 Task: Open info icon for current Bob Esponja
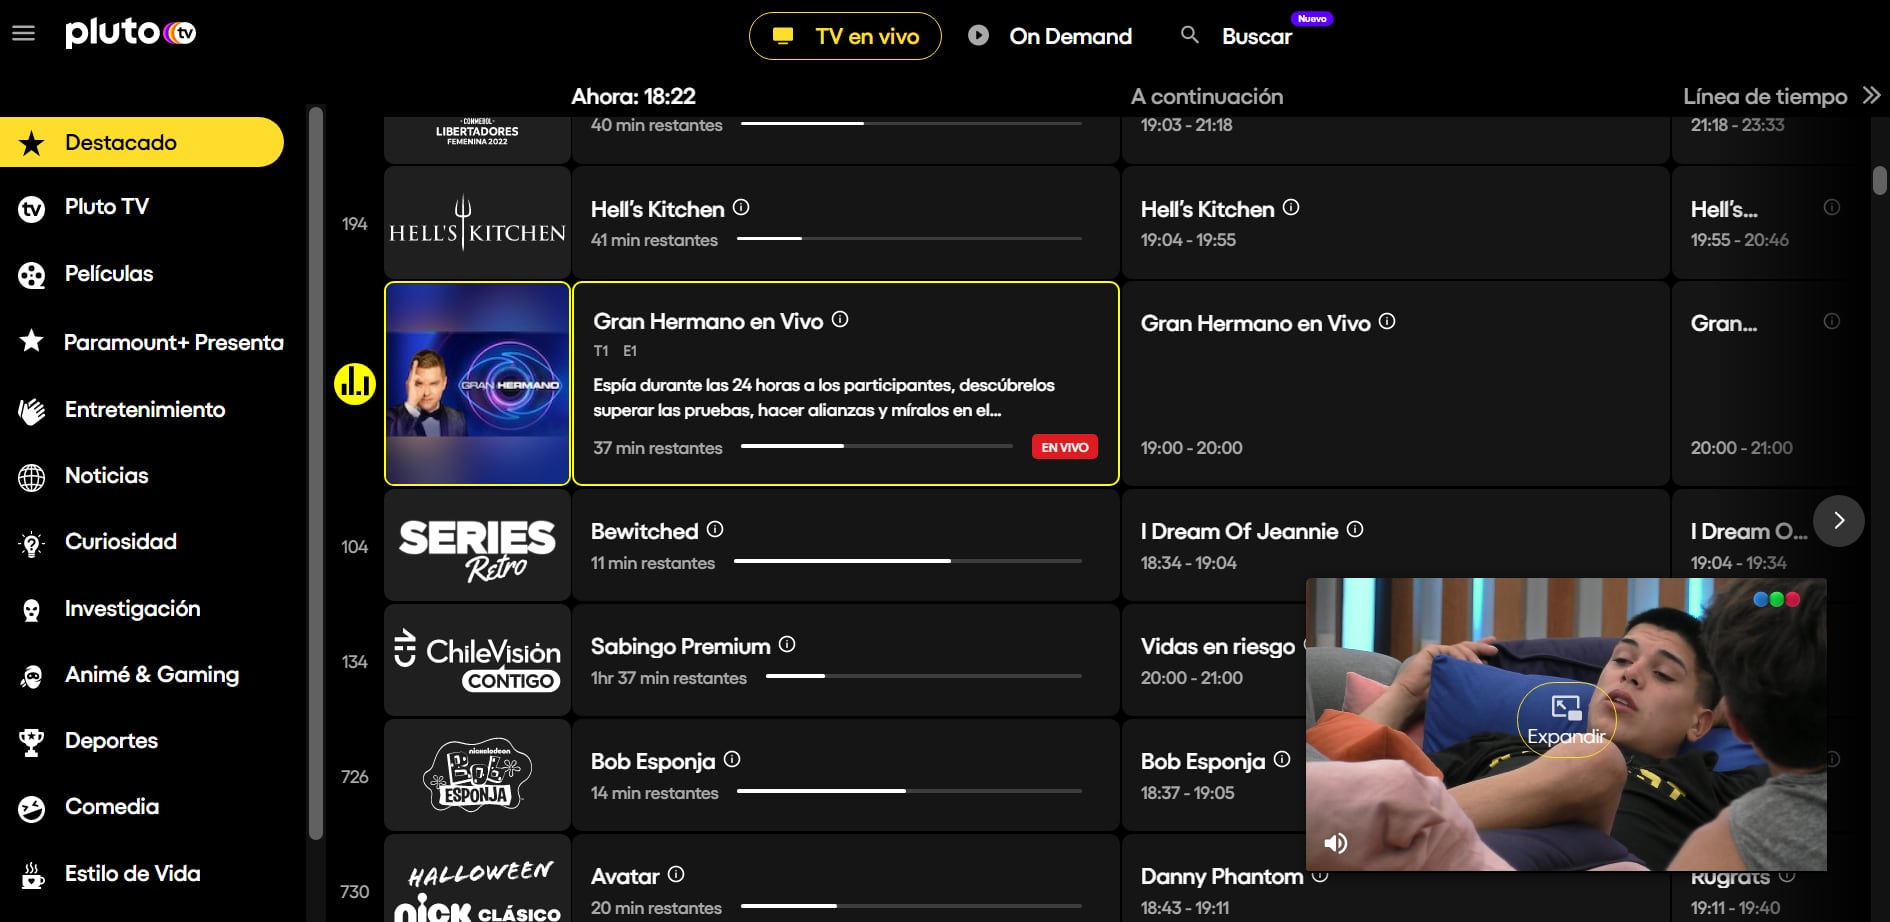click(x=732, y=759)
